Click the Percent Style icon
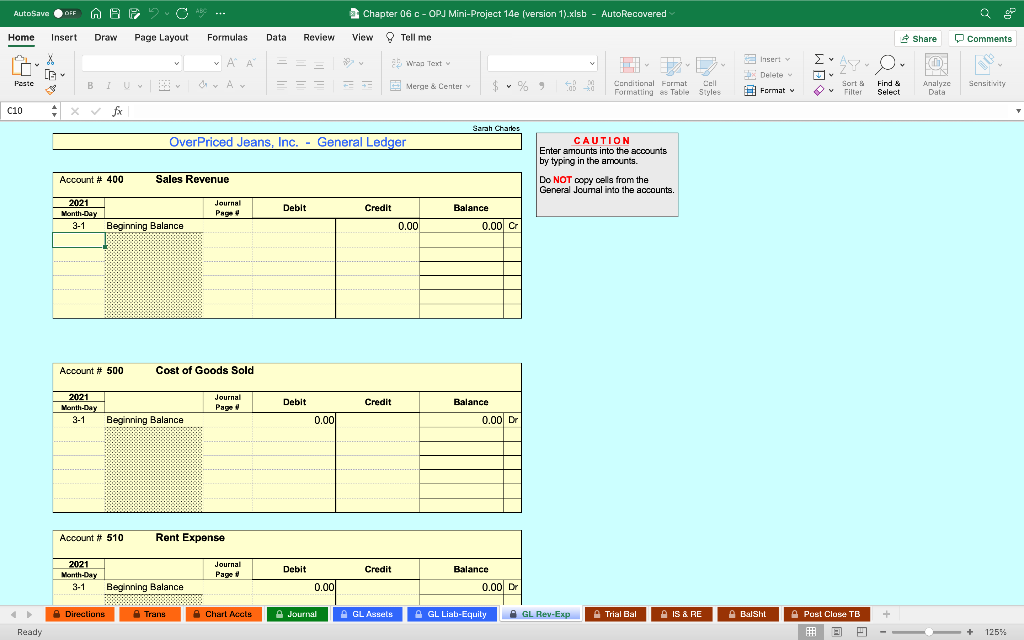 [x=523, y=86]
